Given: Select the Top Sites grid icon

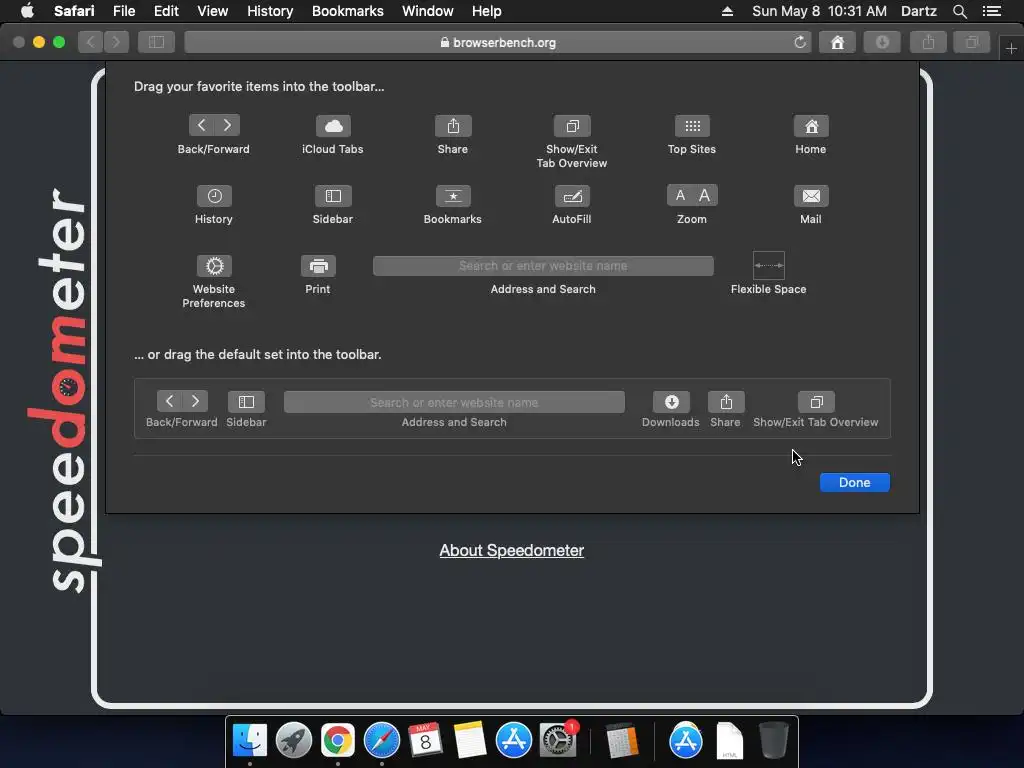Looking at the screenshot, I should point(692,126).
